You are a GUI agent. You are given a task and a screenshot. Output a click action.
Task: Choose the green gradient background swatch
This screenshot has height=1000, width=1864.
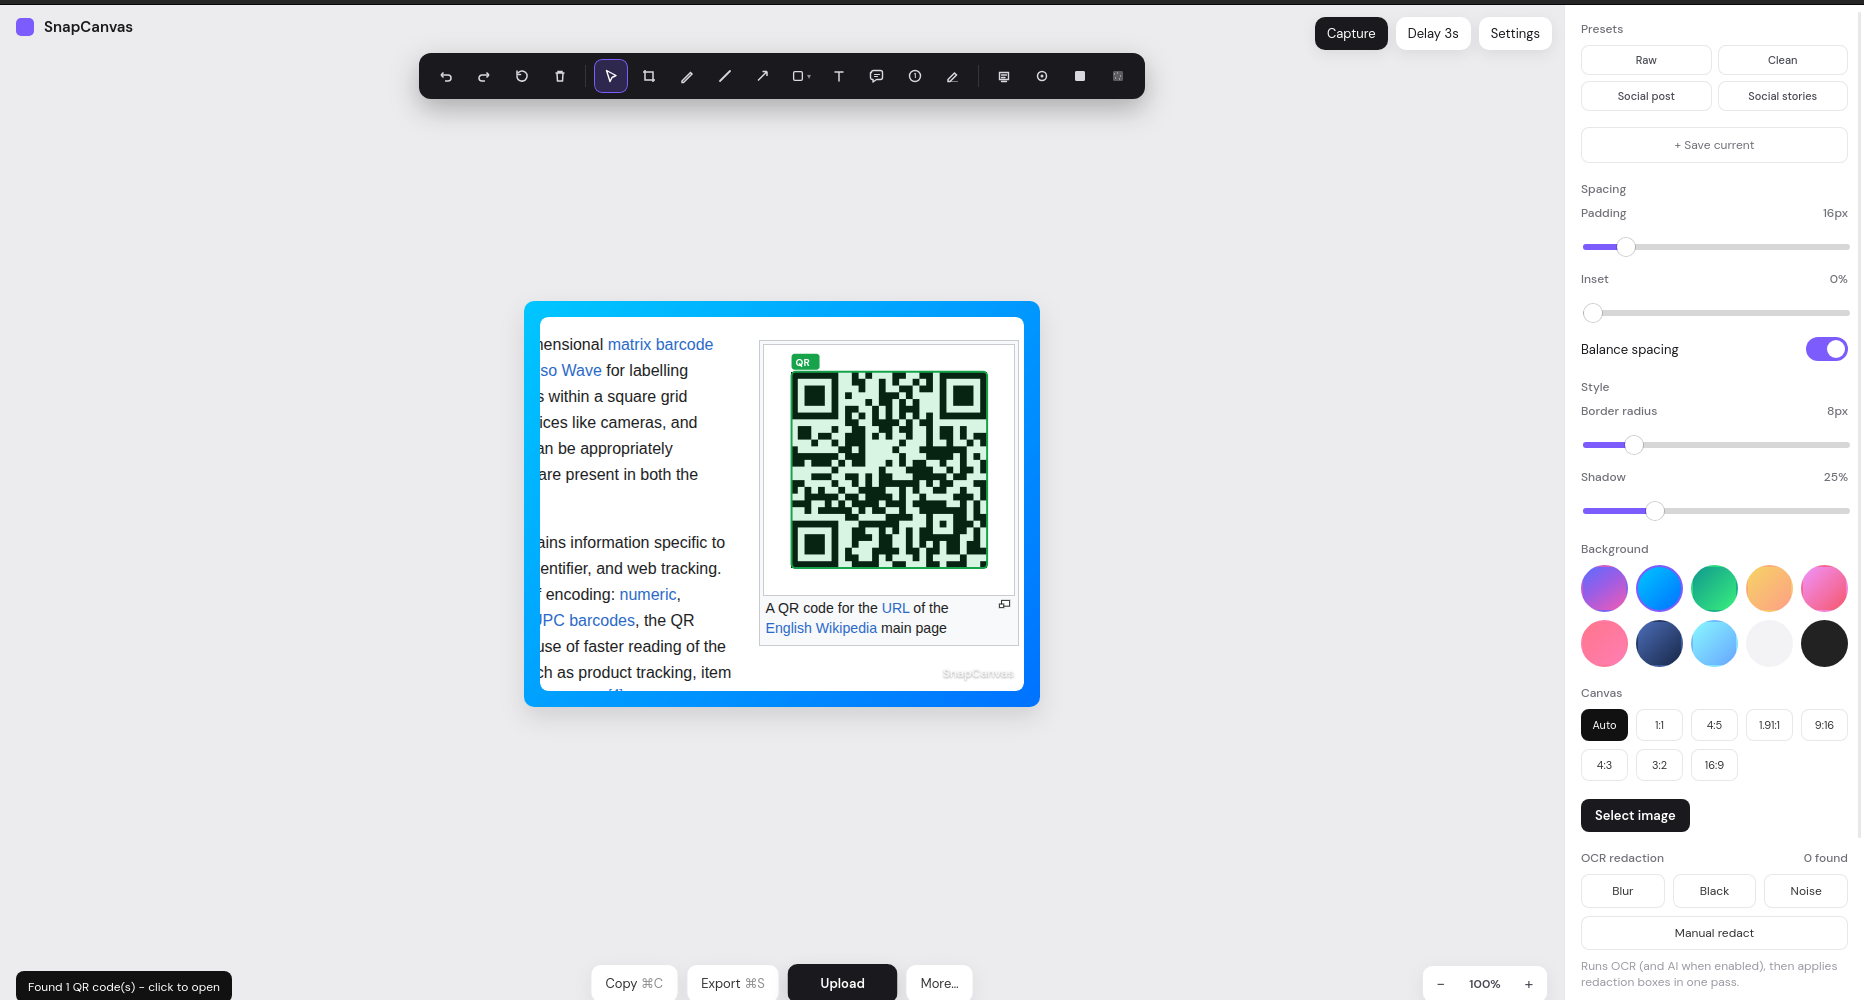tap(1714, 588)
